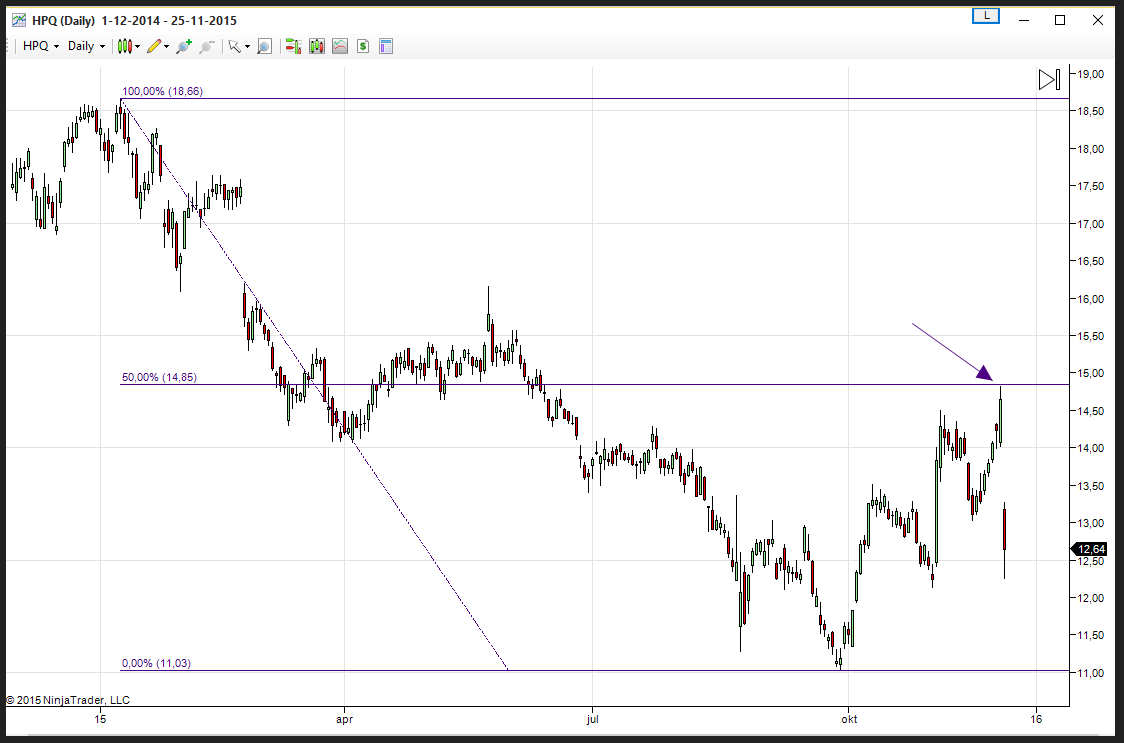Select the arrow cursor pointer tool

tap(233, 46)
